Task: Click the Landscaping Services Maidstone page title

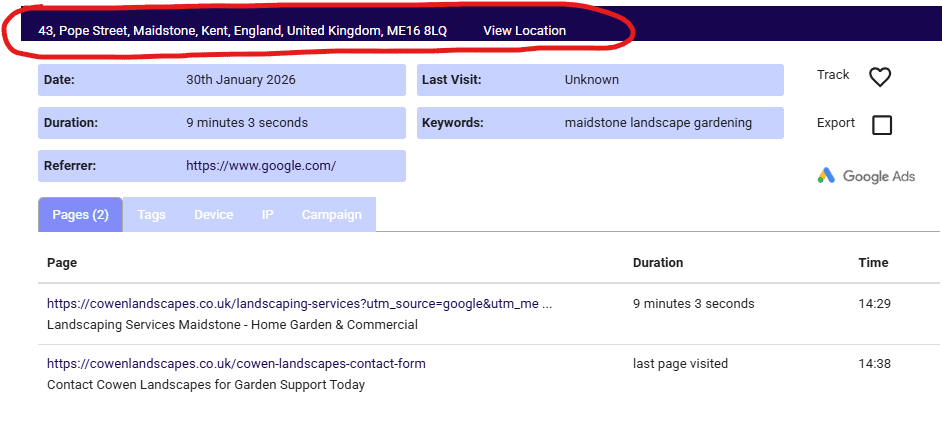Action: (x=232, y=325)
